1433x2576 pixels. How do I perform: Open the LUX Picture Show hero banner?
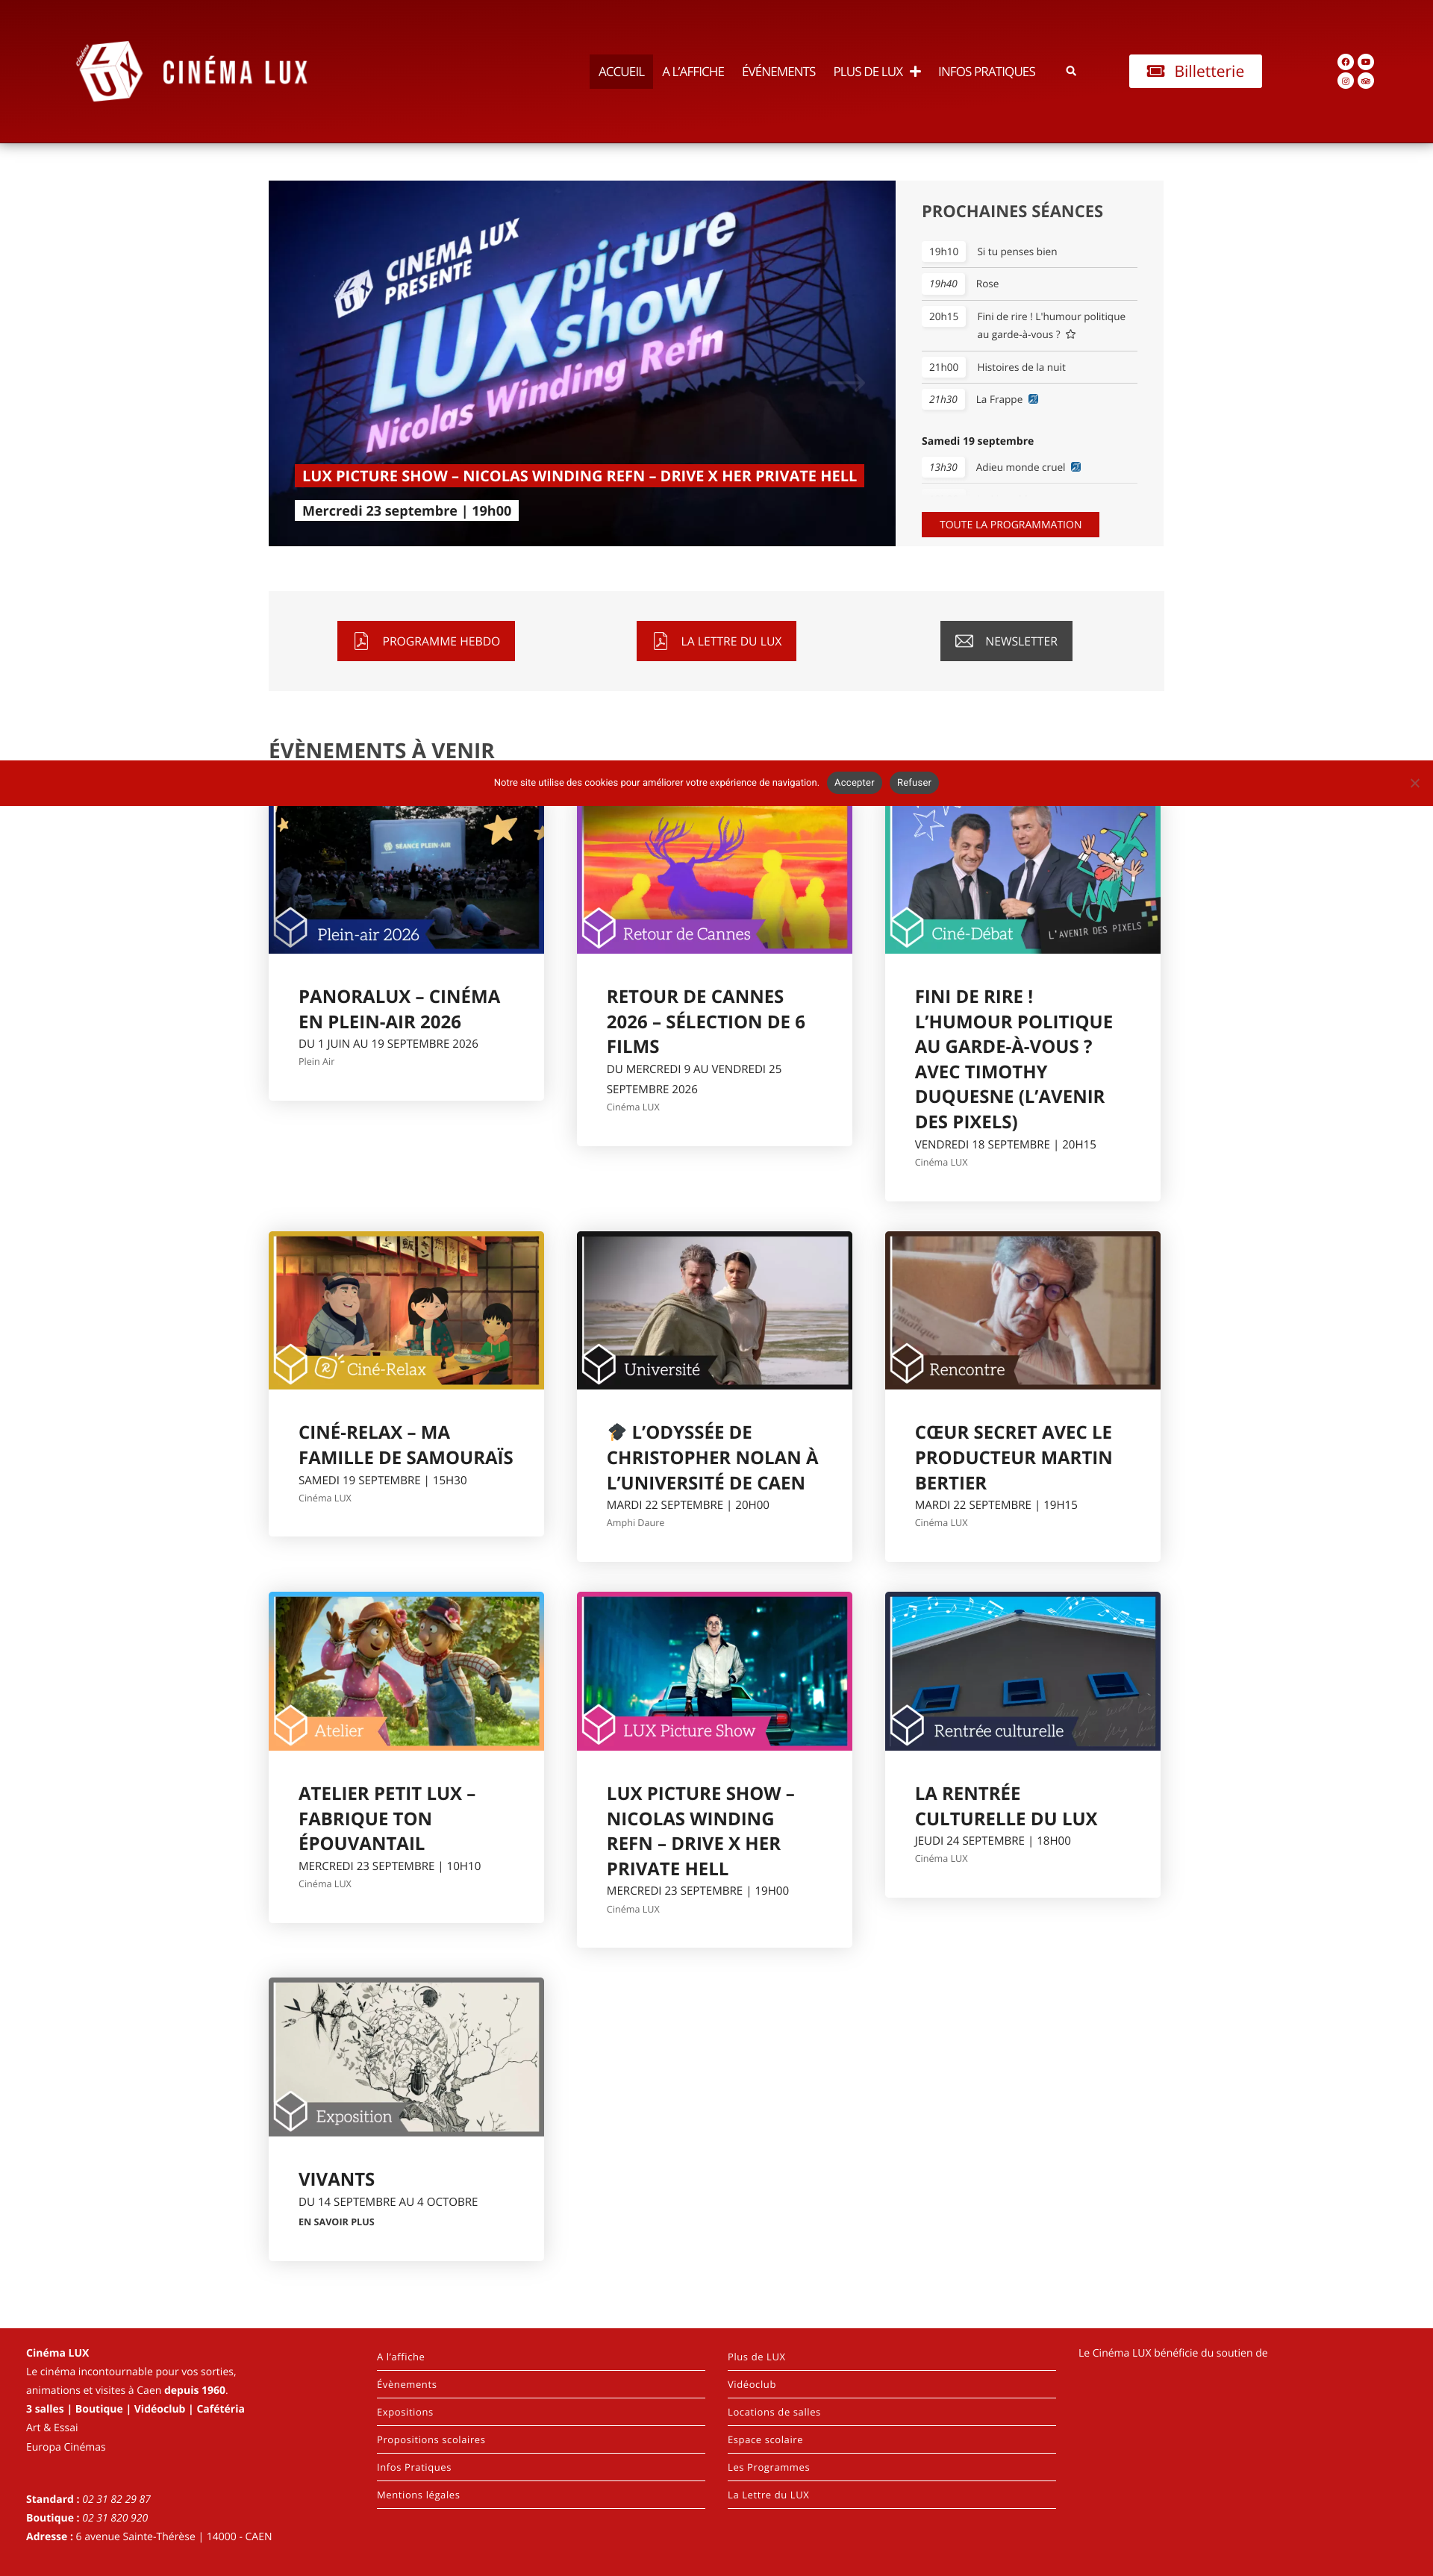(x=582, y=363)
